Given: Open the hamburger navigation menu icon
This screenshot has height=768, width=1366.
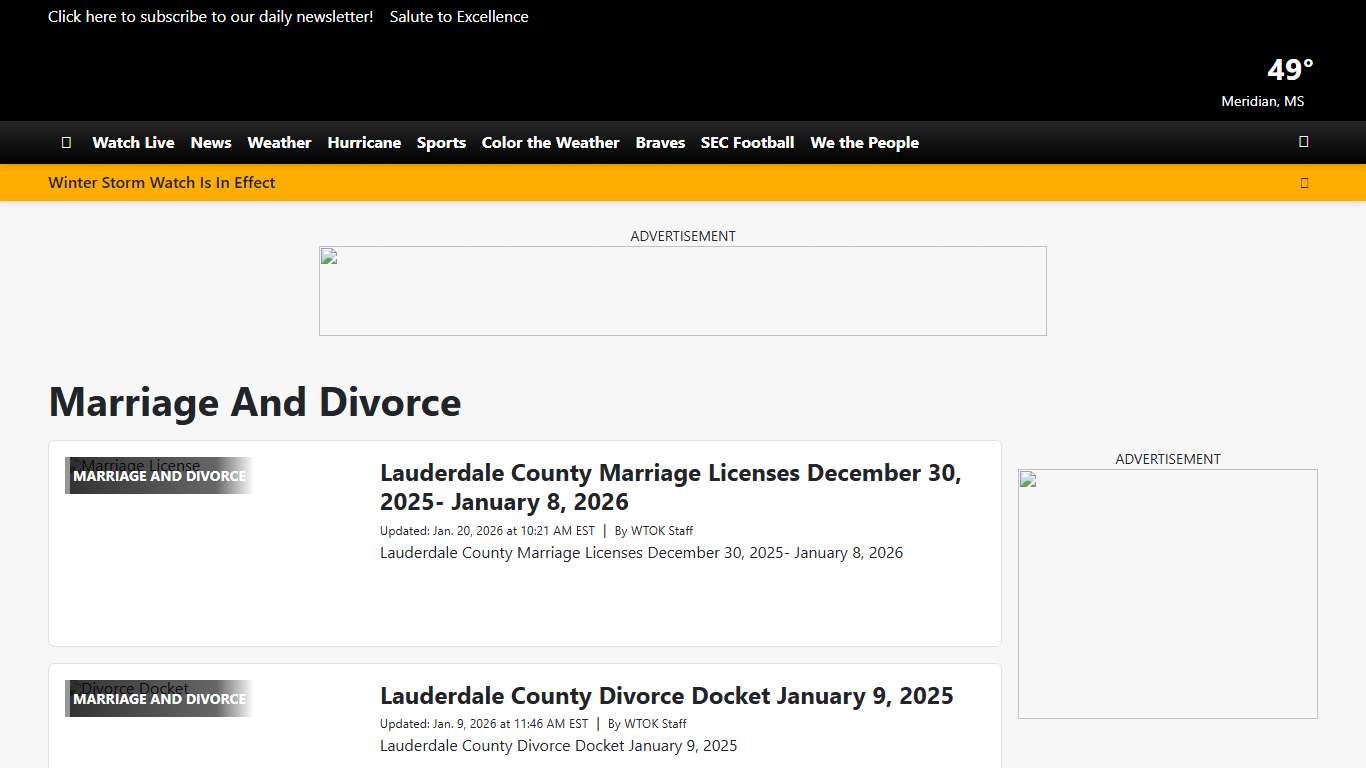Looking at the screenshot, I should click(66, 142).
